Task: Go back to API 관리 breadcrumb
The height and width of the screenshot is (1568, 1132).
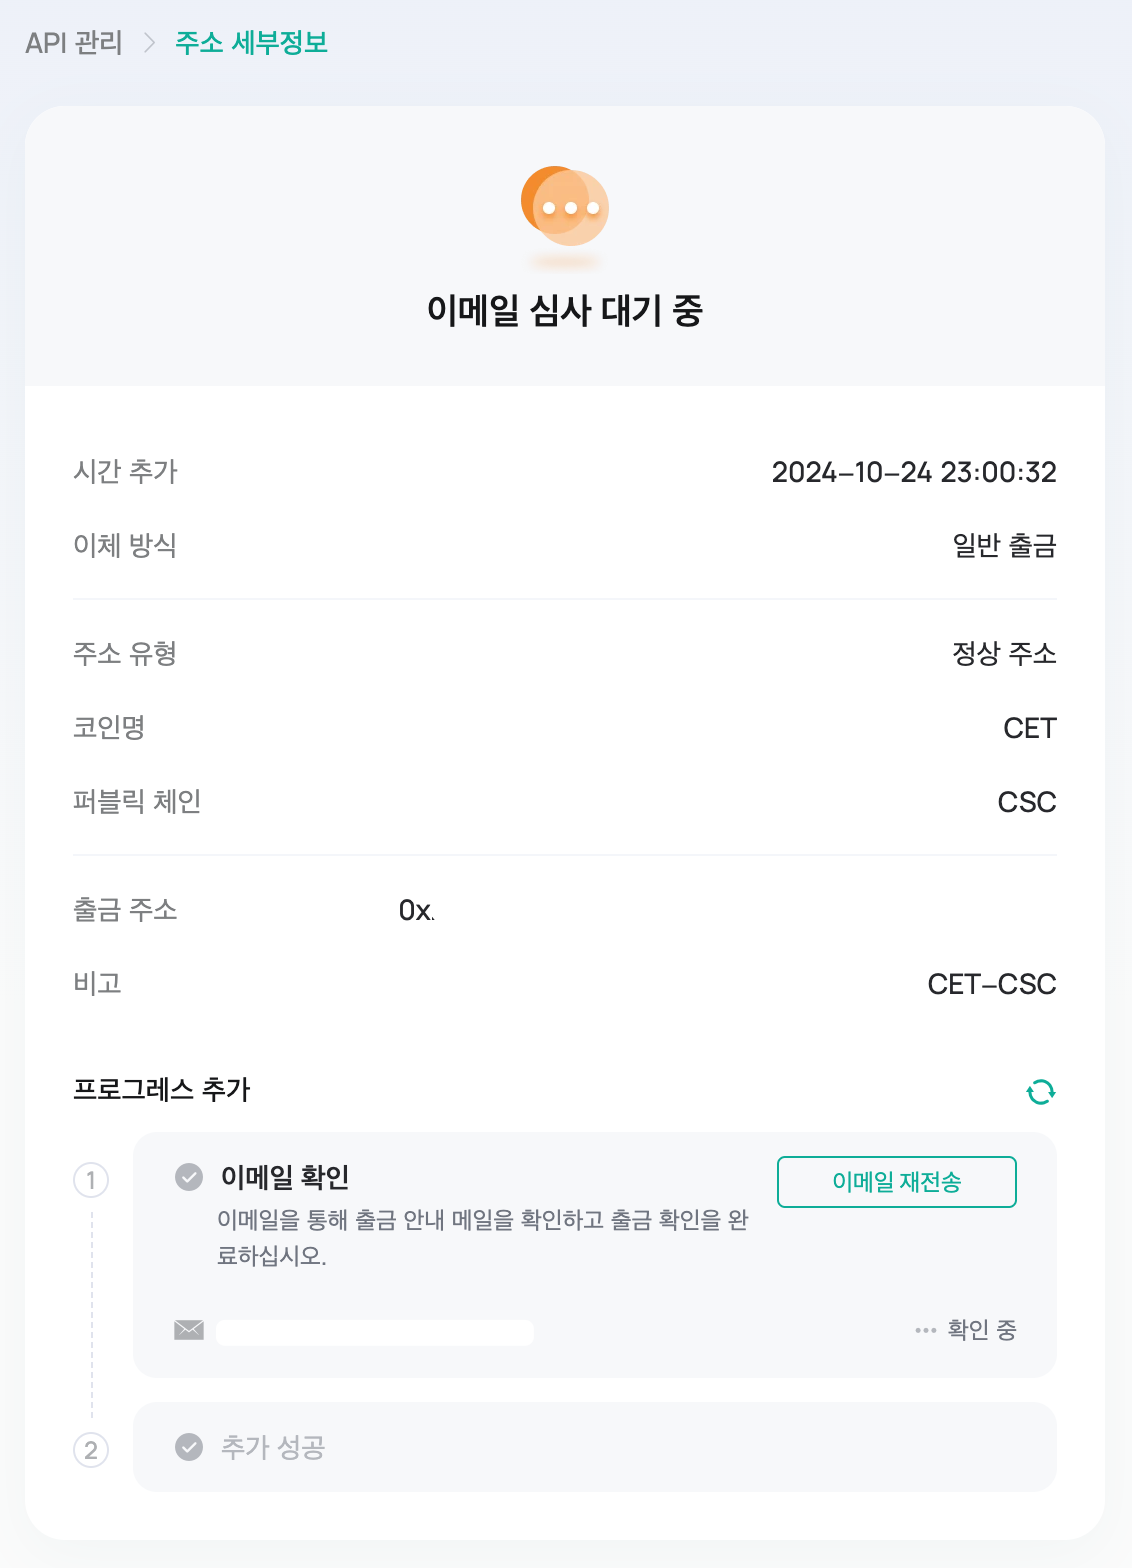Action: 74,43
